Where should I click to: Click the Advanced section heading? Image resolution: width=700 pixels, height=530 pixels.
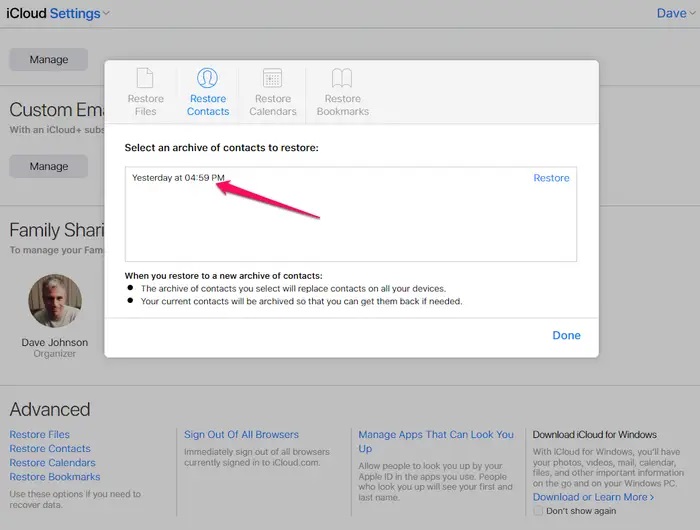tap(50, 409)
